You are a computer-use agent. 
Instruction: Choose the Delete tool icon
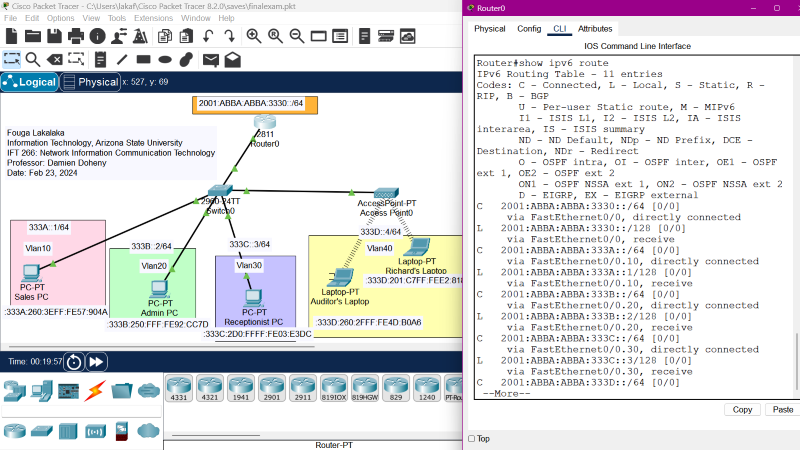(x=54, y=60)
